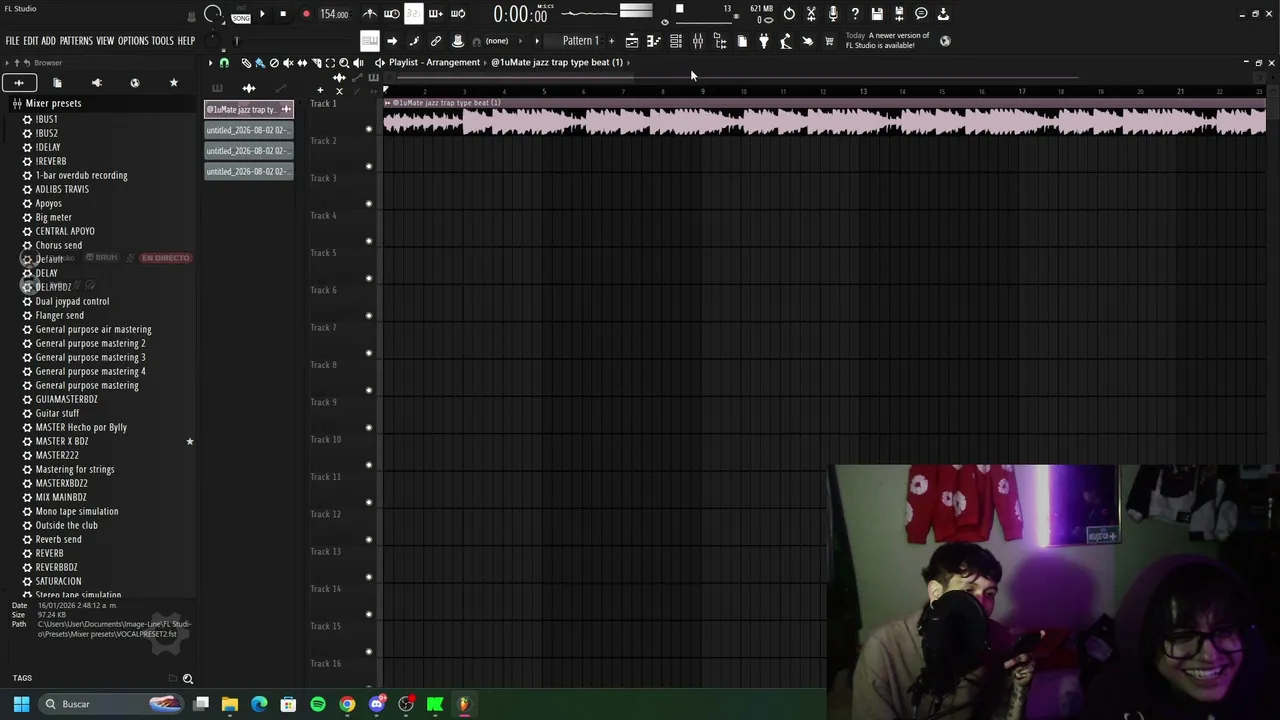This screenshot has width=1280, height=720.
Task: Click the 'Playlist - Arrangement' title dropdown
Action: (434, 62)
